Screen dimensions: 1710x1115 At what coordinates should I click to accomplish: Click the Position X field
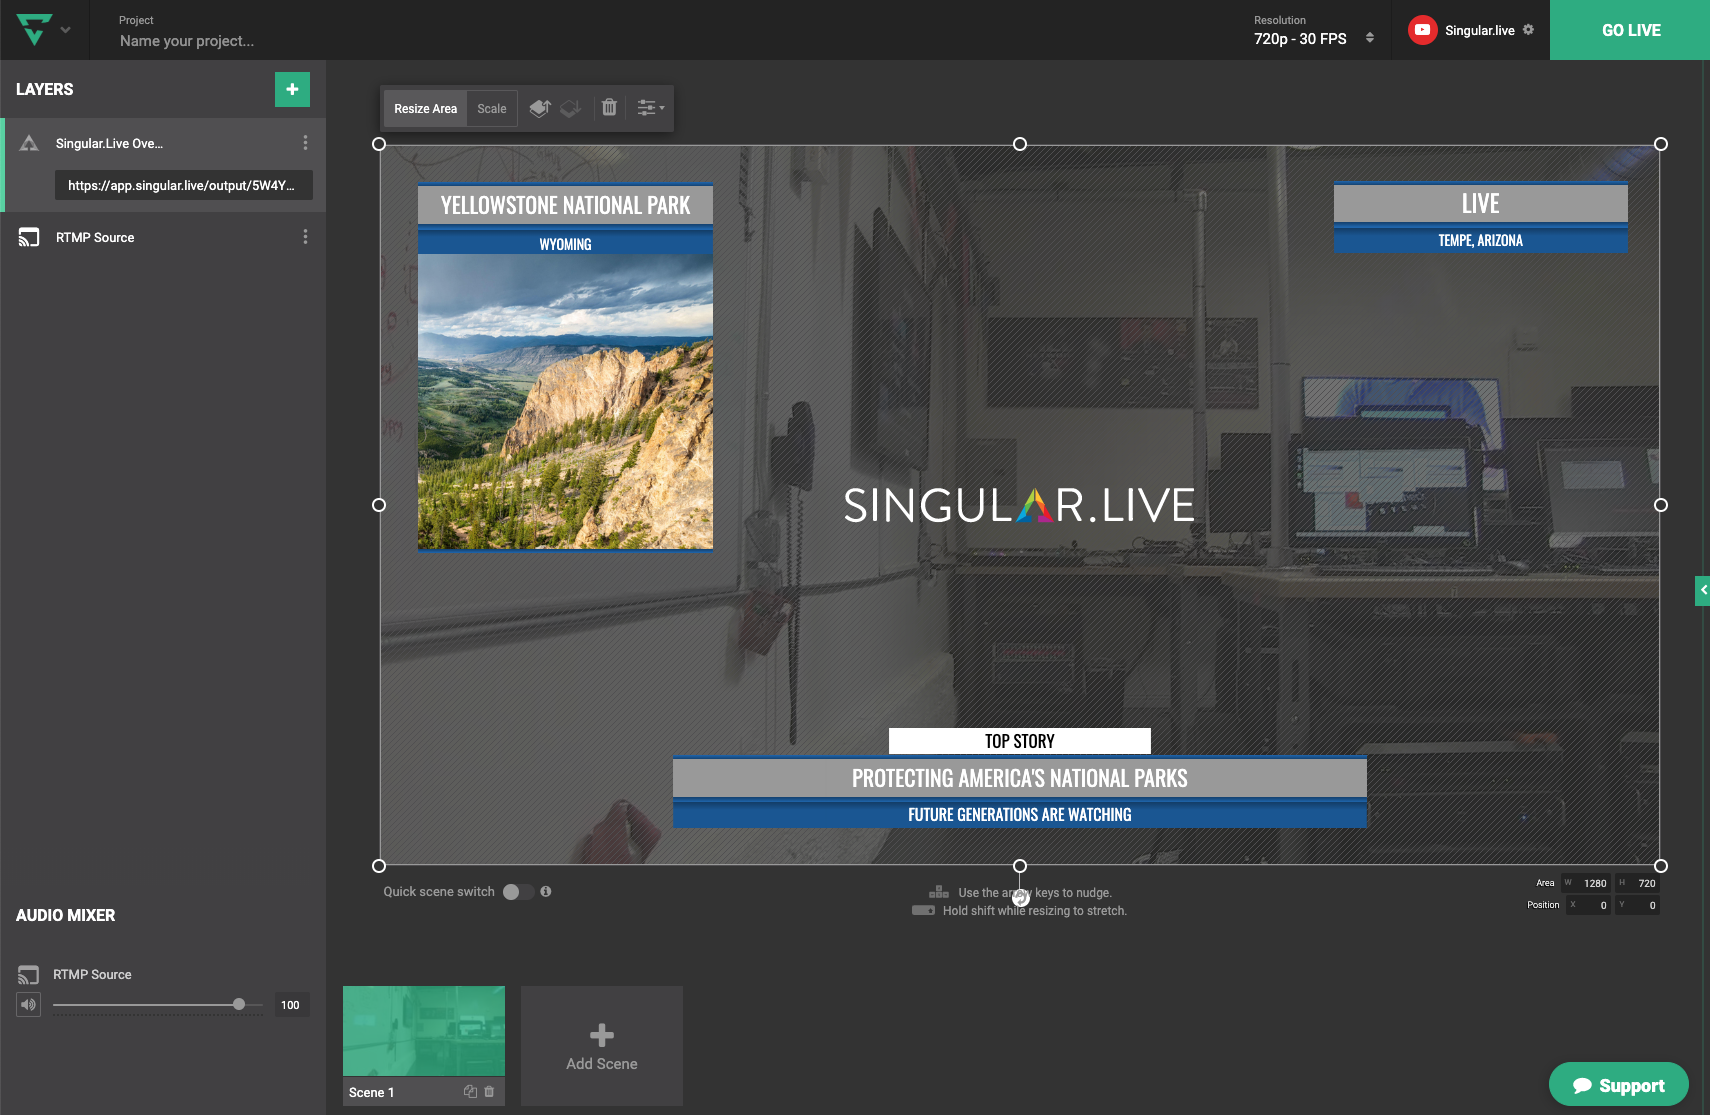(1588, 905)
